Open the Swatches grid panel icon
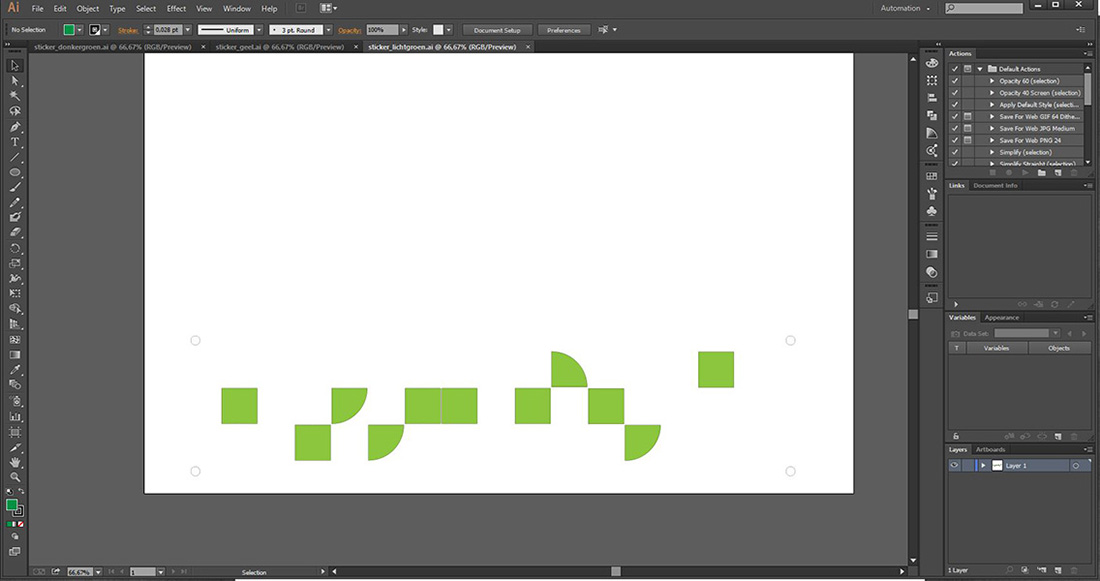This screenshot has height=581, width=1100. [932, 176]
